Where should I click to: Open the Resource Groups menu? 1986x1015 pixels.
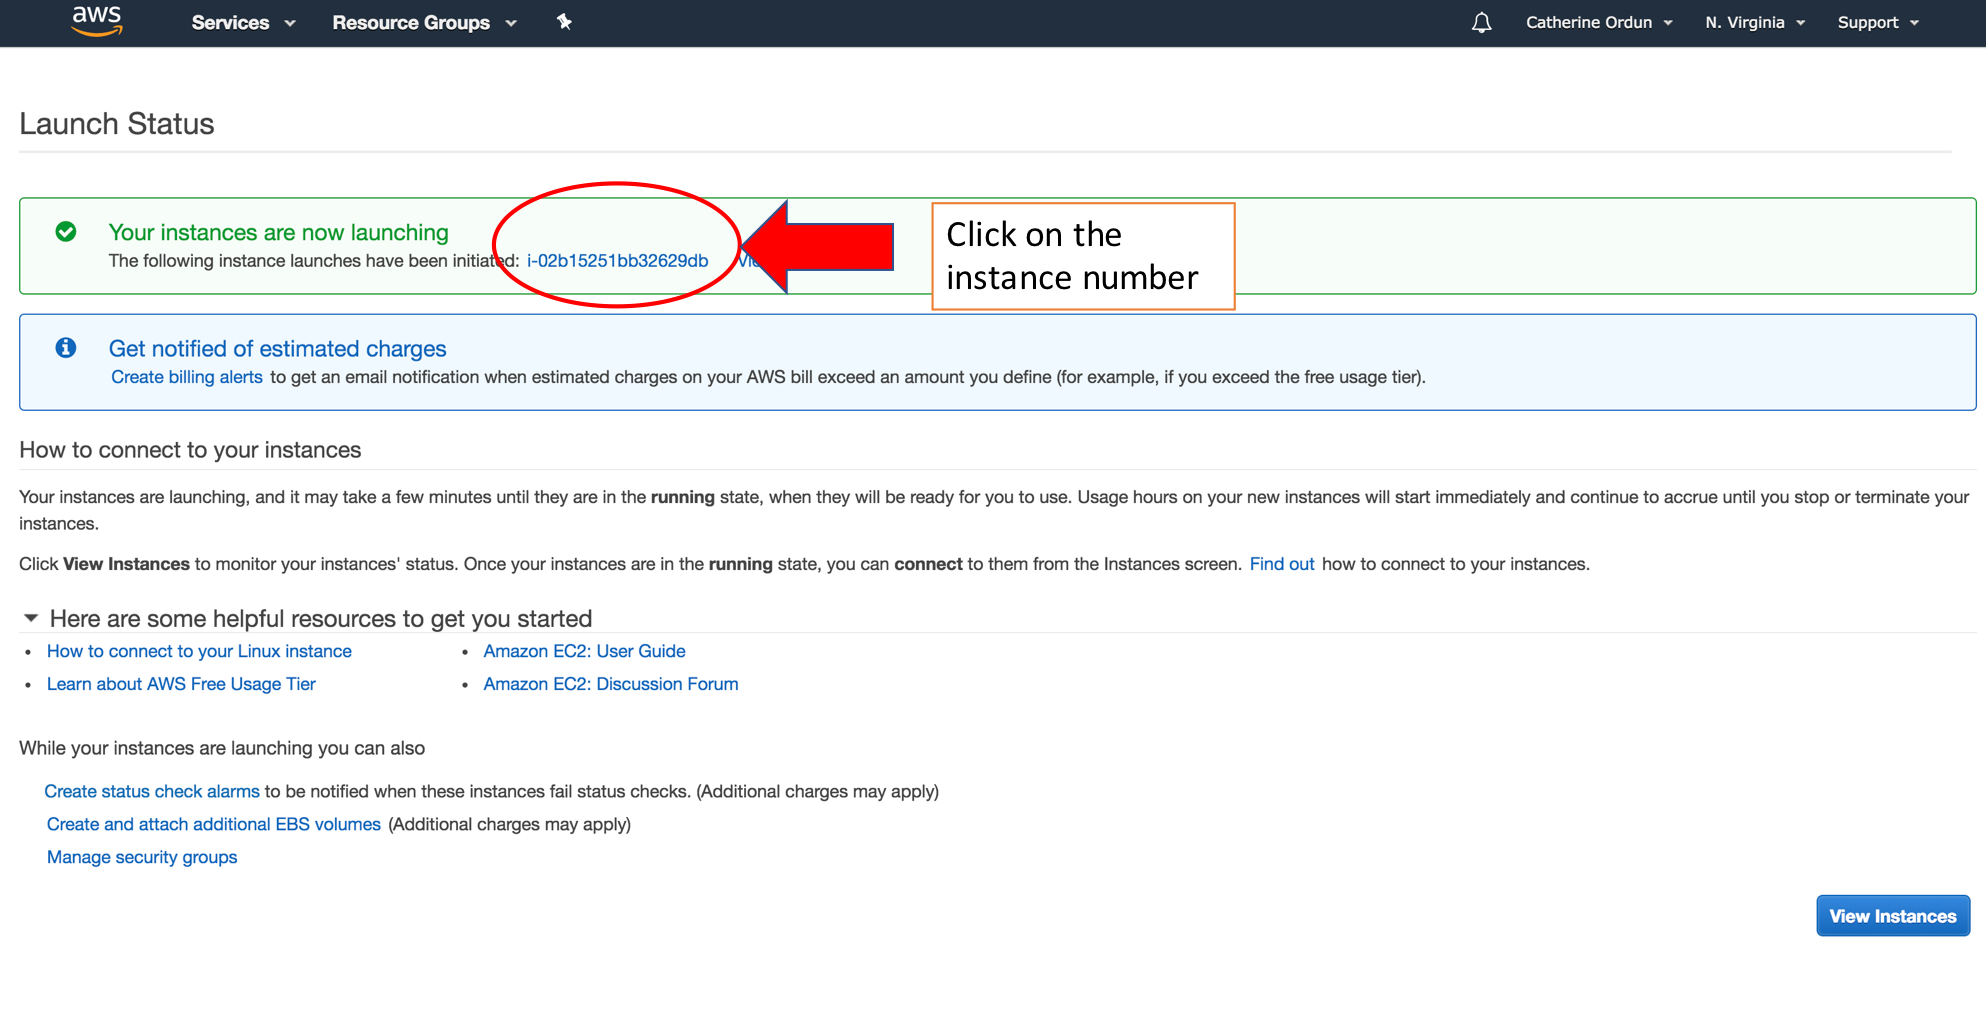coord(424,23)
